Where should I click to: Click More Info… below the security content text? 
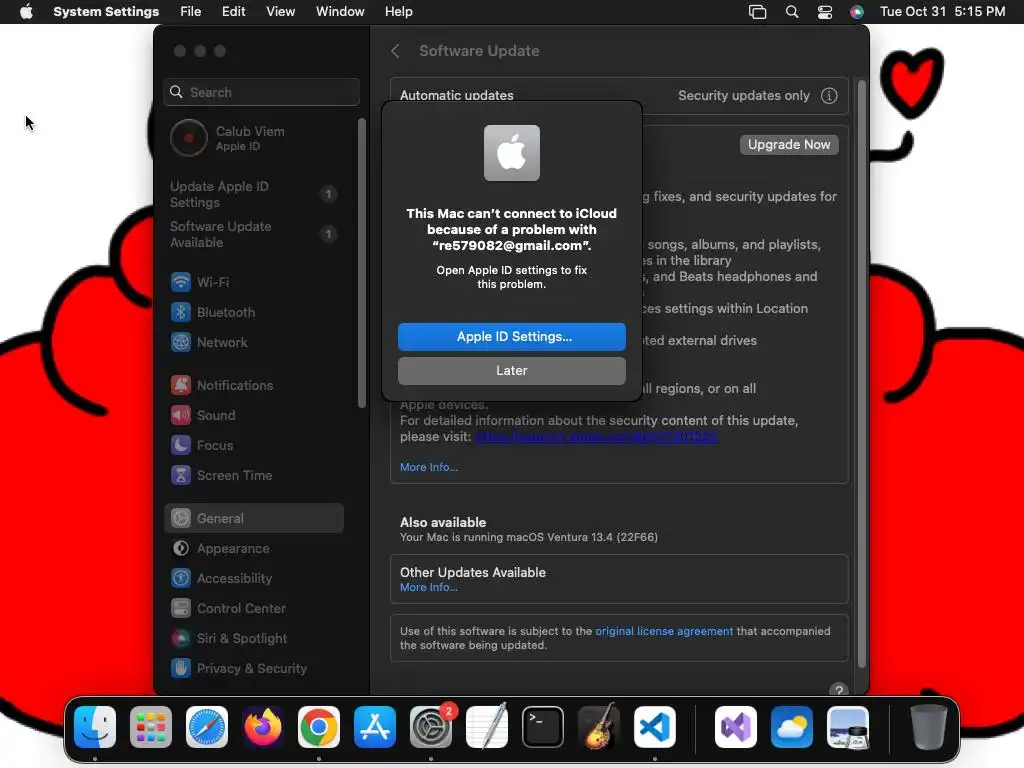pos(428,468)
